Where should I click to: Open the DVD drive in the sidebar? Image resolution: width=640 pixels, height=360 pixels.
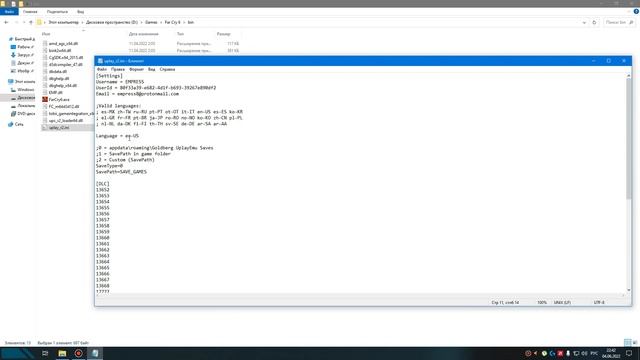click(24, 114)
